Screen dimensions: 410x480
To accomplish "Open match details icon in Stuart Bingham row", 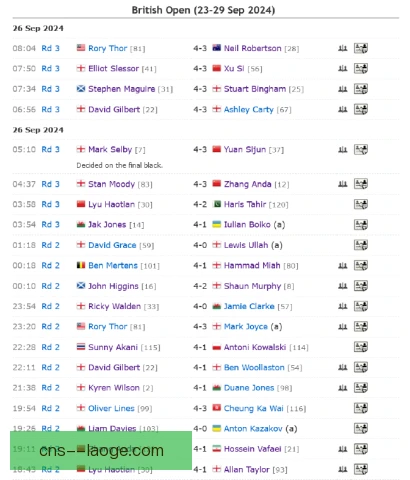I will click(361, 89).
